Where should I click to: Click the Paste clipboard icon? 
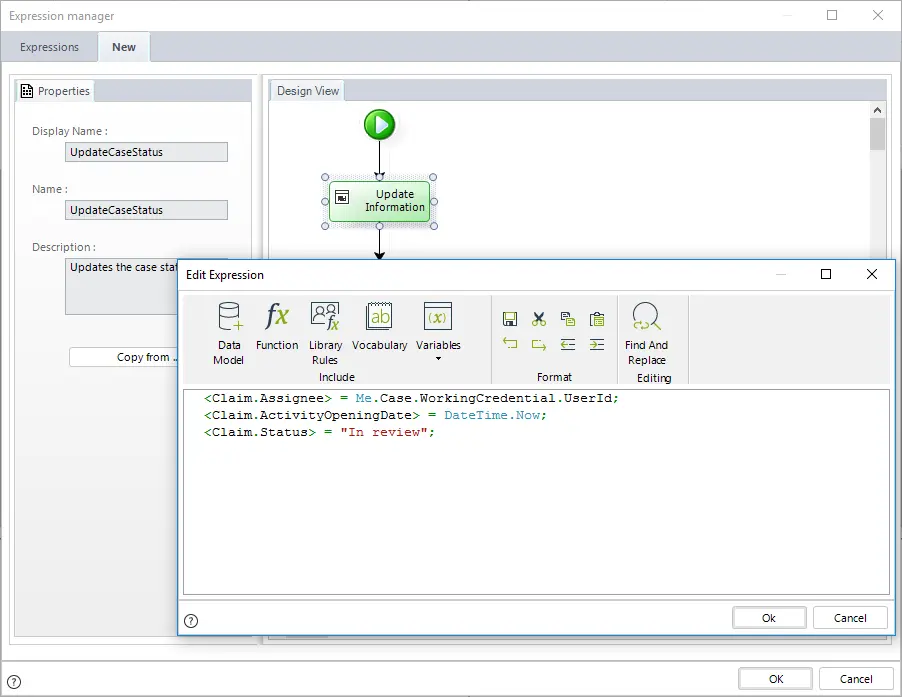click(x=597, y=319)
